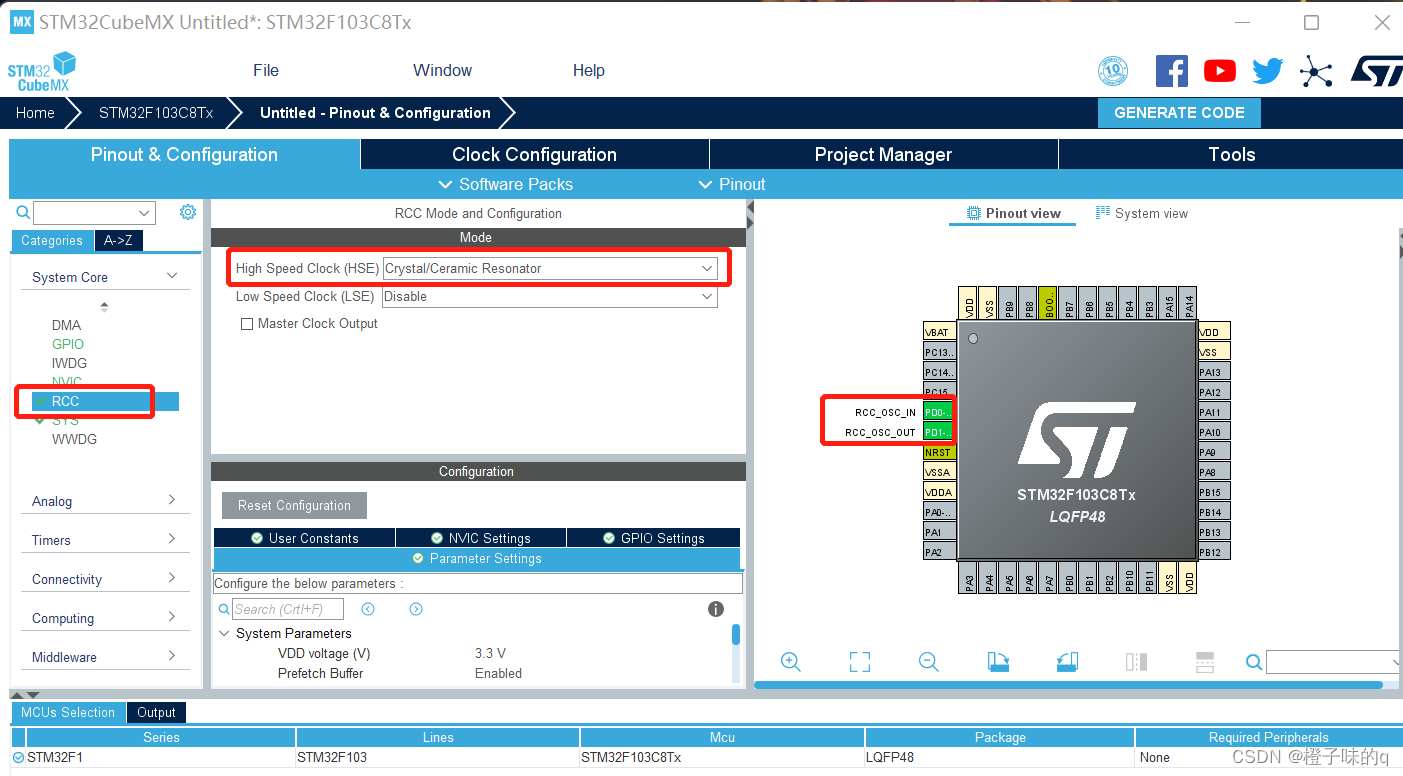
Task: Click the PA9 pin on the chip
Action: click(1213, 452)
